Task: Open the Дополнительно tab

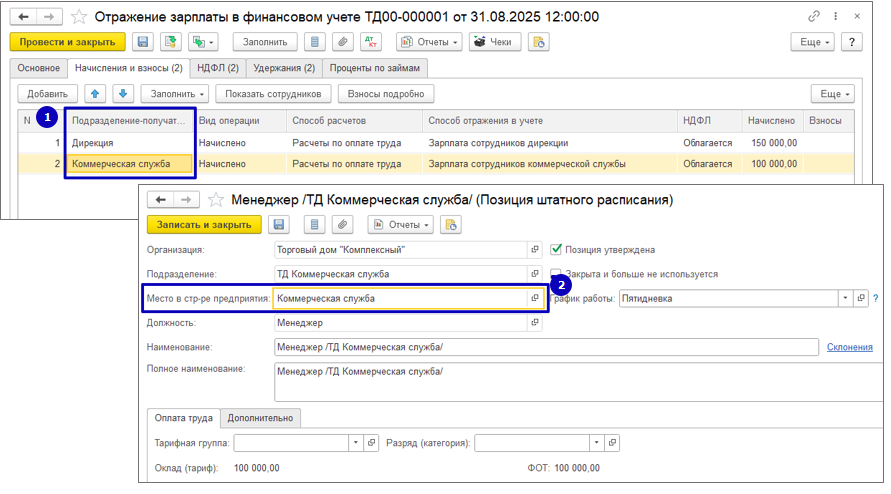Action: coord(261,418)
